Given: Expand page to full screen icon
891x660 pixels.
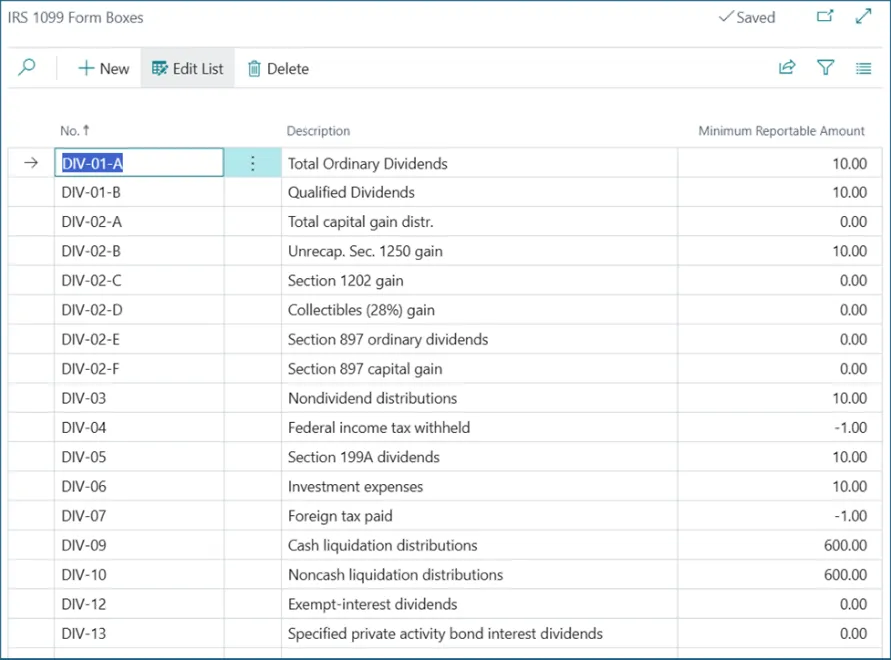Looking at the screenshot, I should [863, 17].
